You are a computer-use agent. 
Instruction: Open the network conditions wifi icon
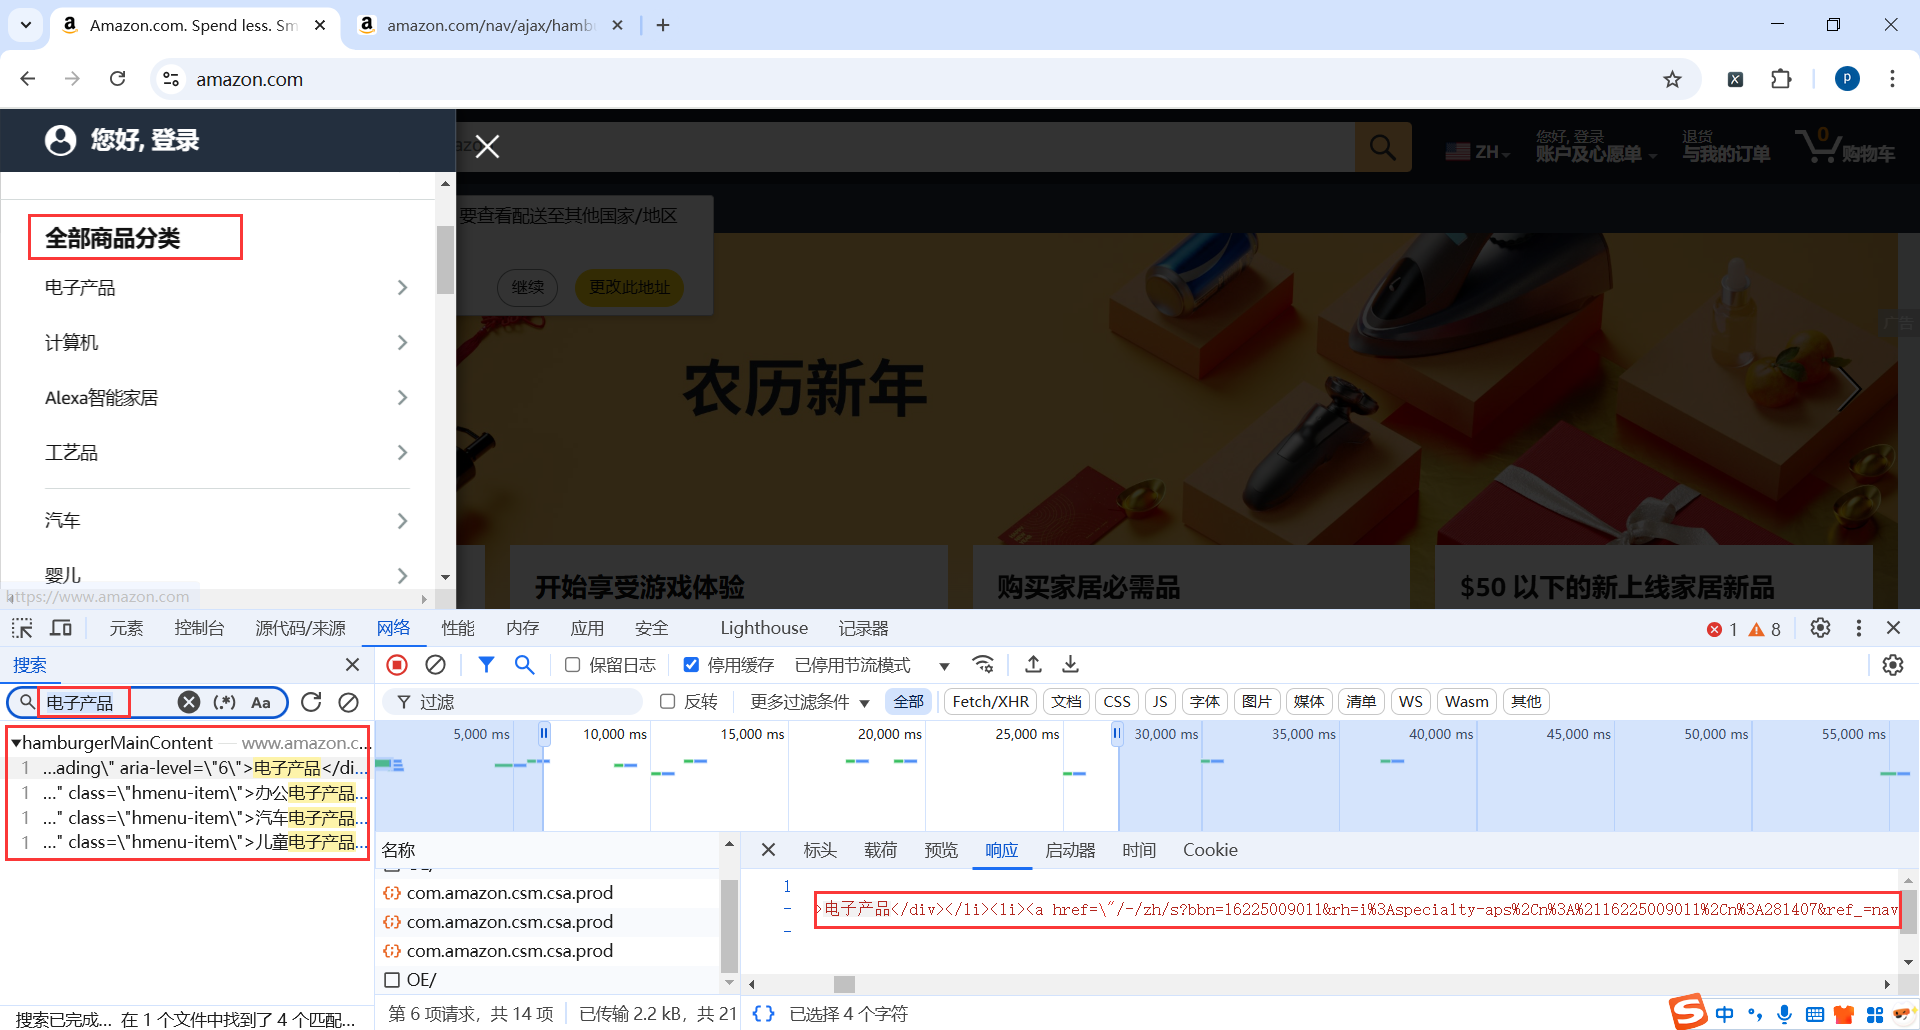point(983,665)
